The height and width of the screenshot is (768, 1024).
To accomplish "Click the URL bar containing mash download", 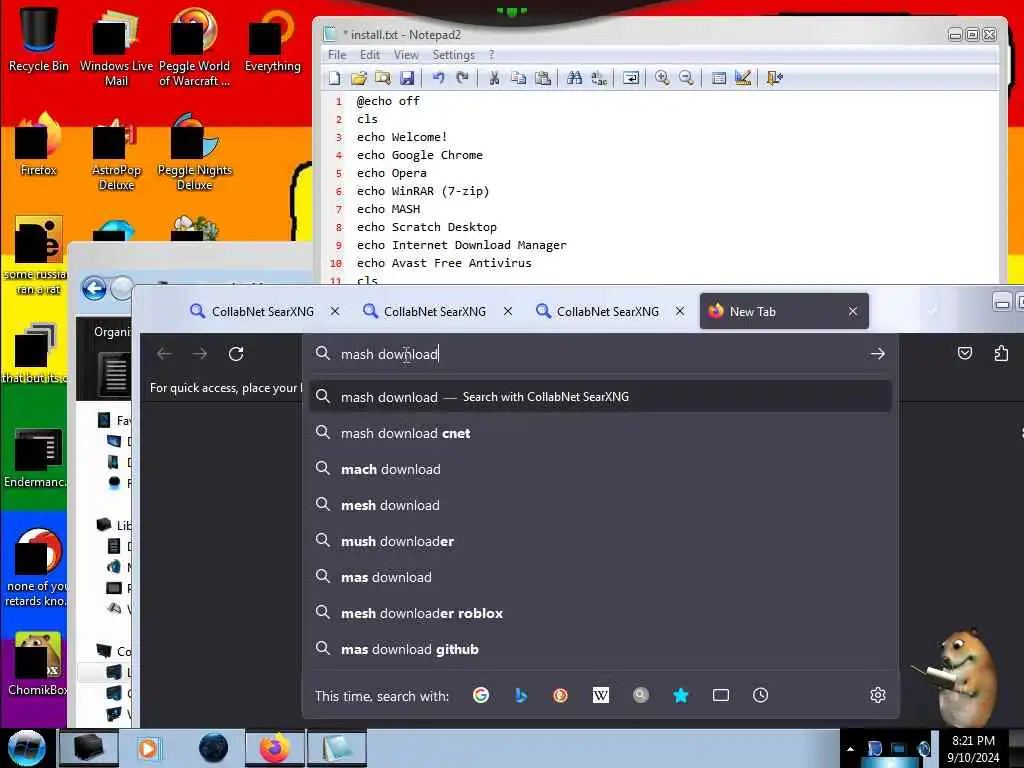I will 600,354.
